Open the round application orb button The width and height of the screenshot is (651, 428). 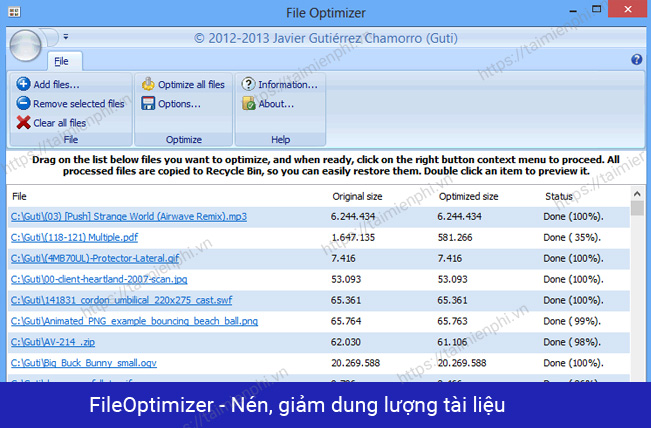(25, 46)
